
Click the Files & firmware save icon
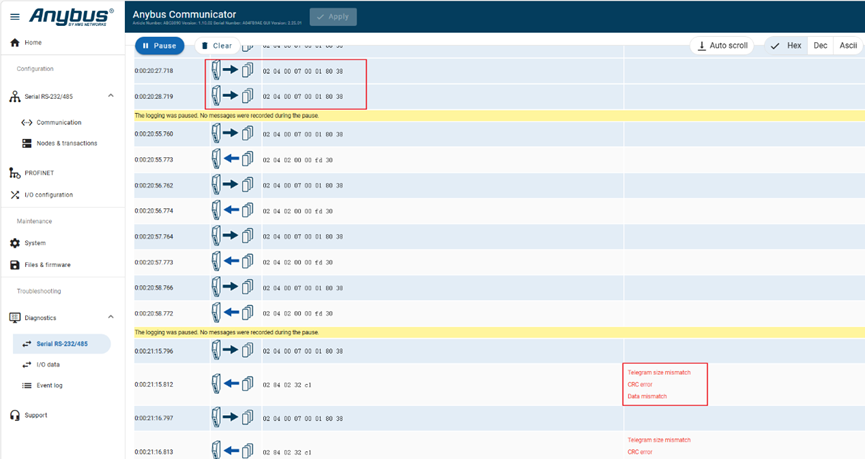click(x=15, y=265)
